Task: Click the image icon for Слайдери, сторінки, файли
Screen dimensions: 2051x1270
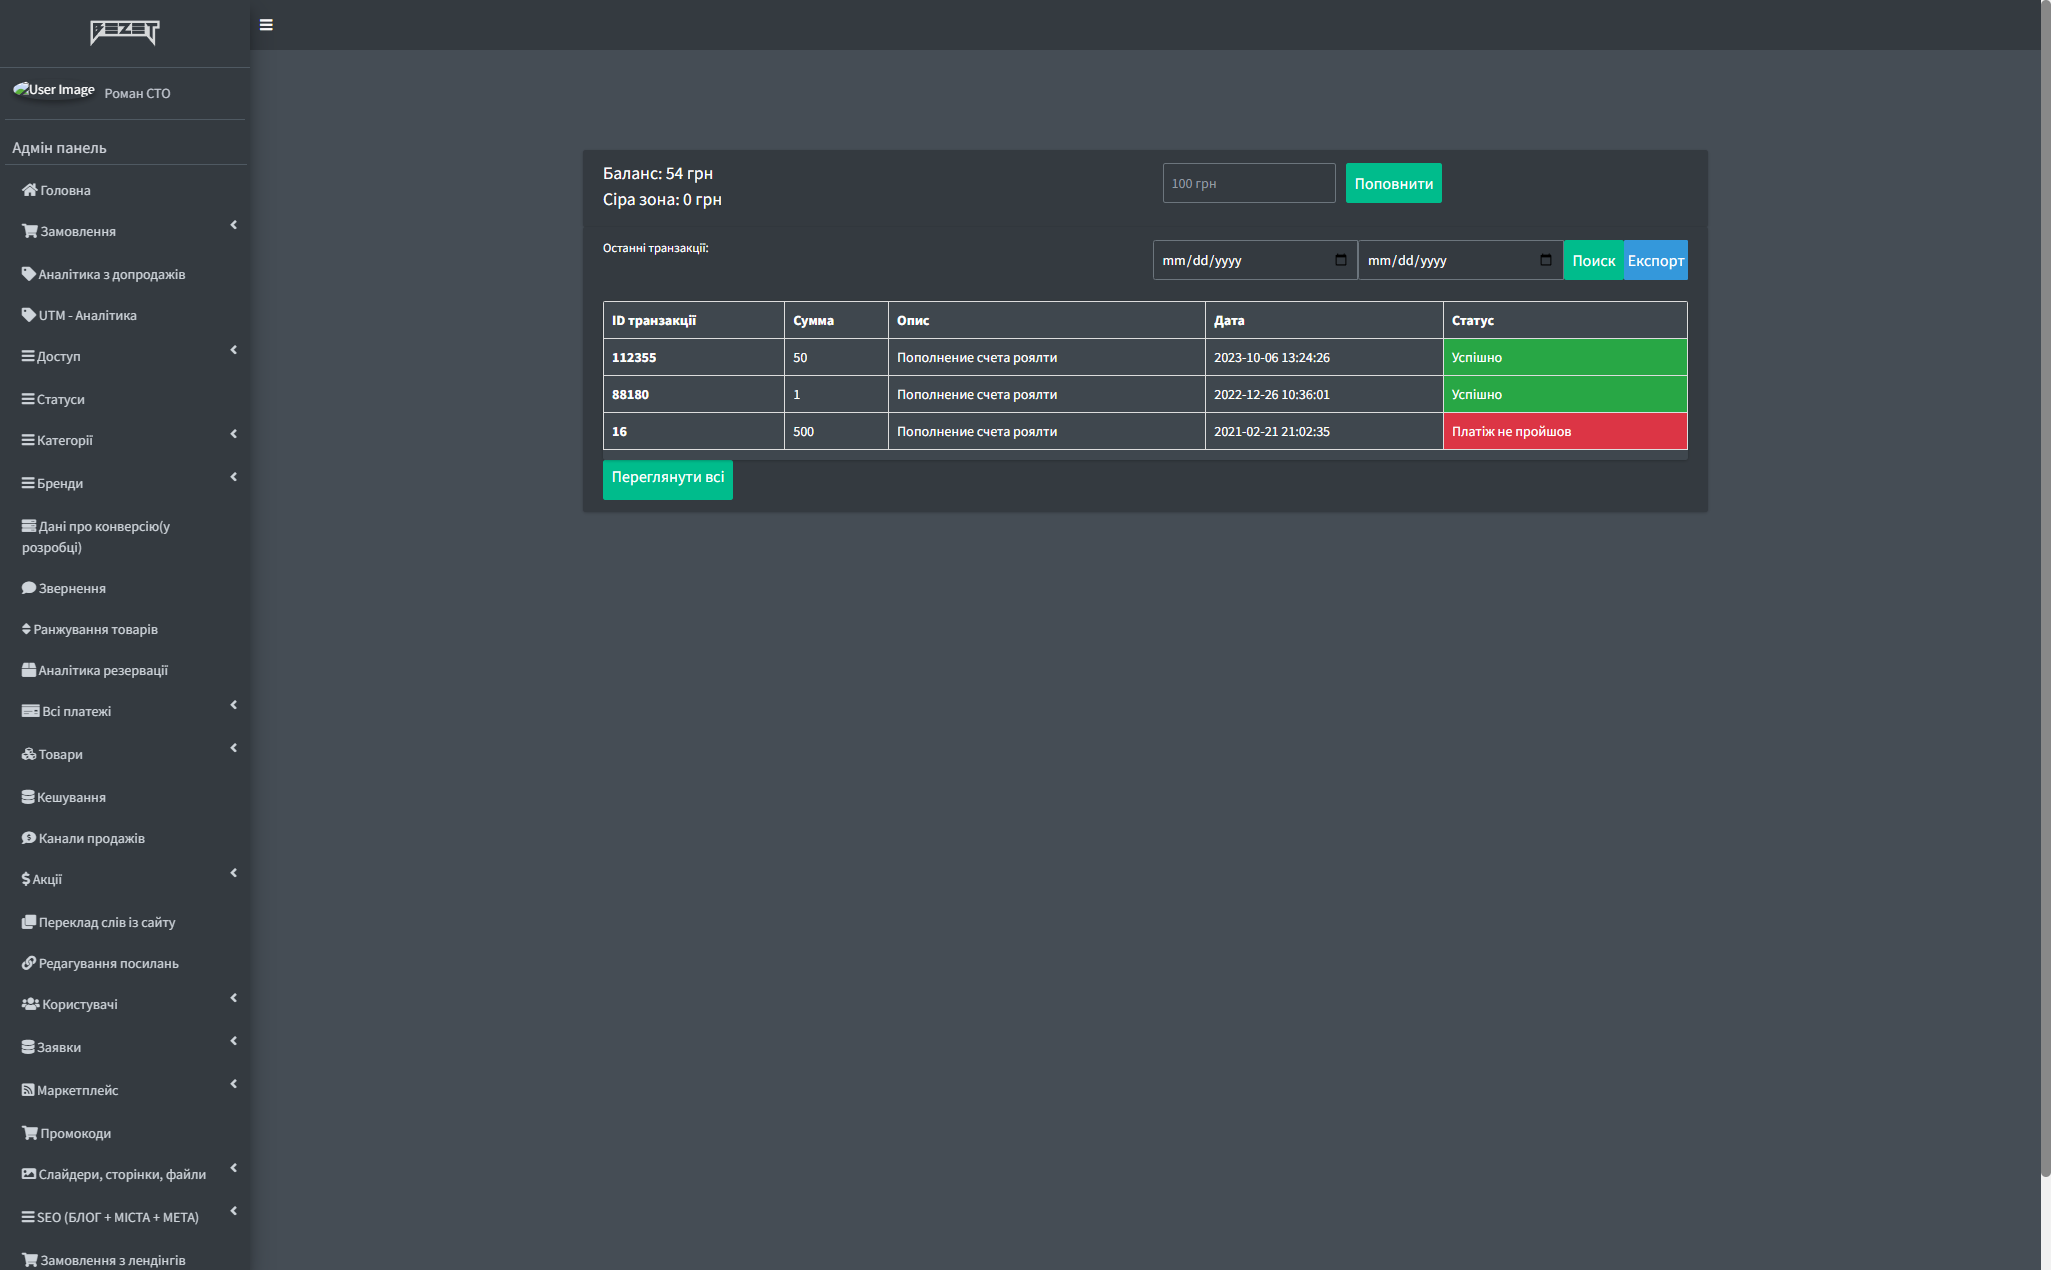Action: pos(29,1174)
